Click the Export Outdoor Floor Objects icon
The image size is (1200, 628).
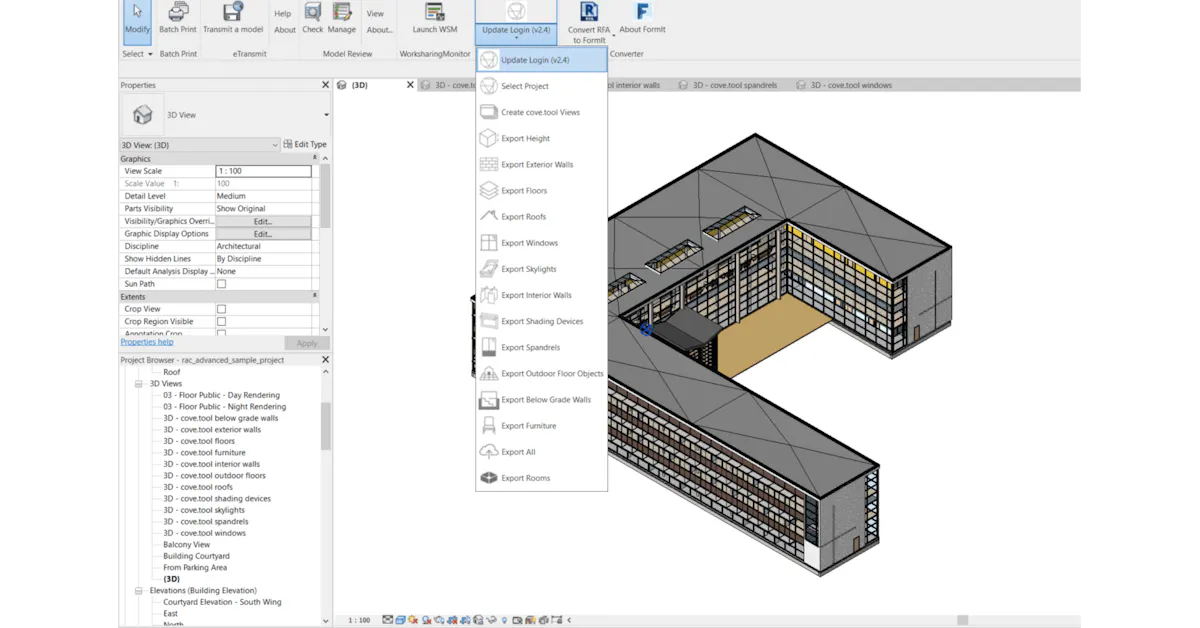[488, 373]
